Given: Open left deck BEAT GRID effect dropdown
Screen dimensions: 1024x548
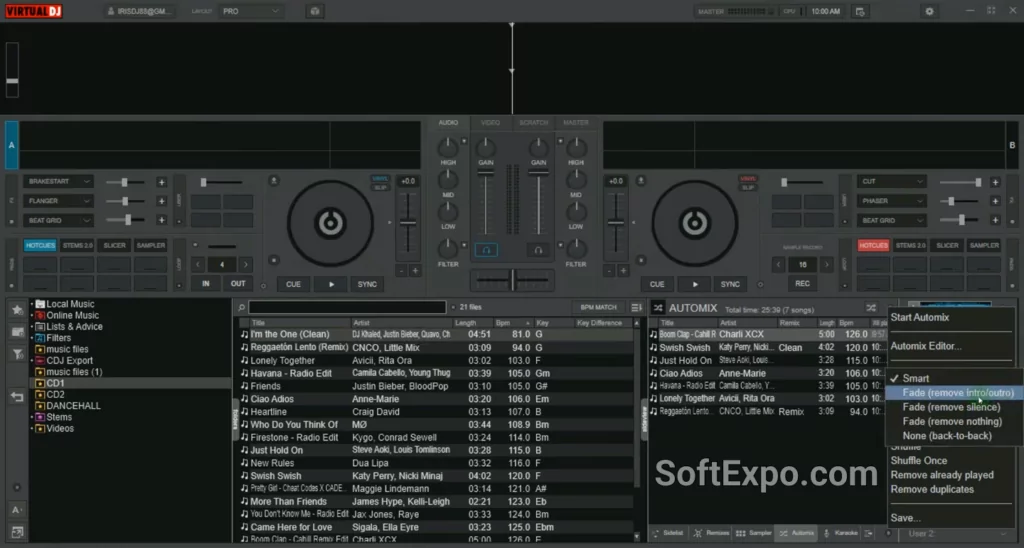Looking at the screenshot, I should pyautogui.click(x=57, y=221).
